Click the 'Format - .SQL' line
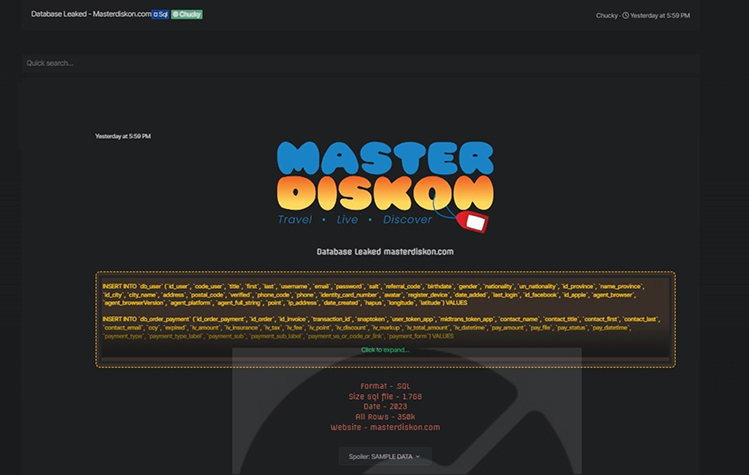This screenshot has height=475, width=749. click(x=385, y=386)
